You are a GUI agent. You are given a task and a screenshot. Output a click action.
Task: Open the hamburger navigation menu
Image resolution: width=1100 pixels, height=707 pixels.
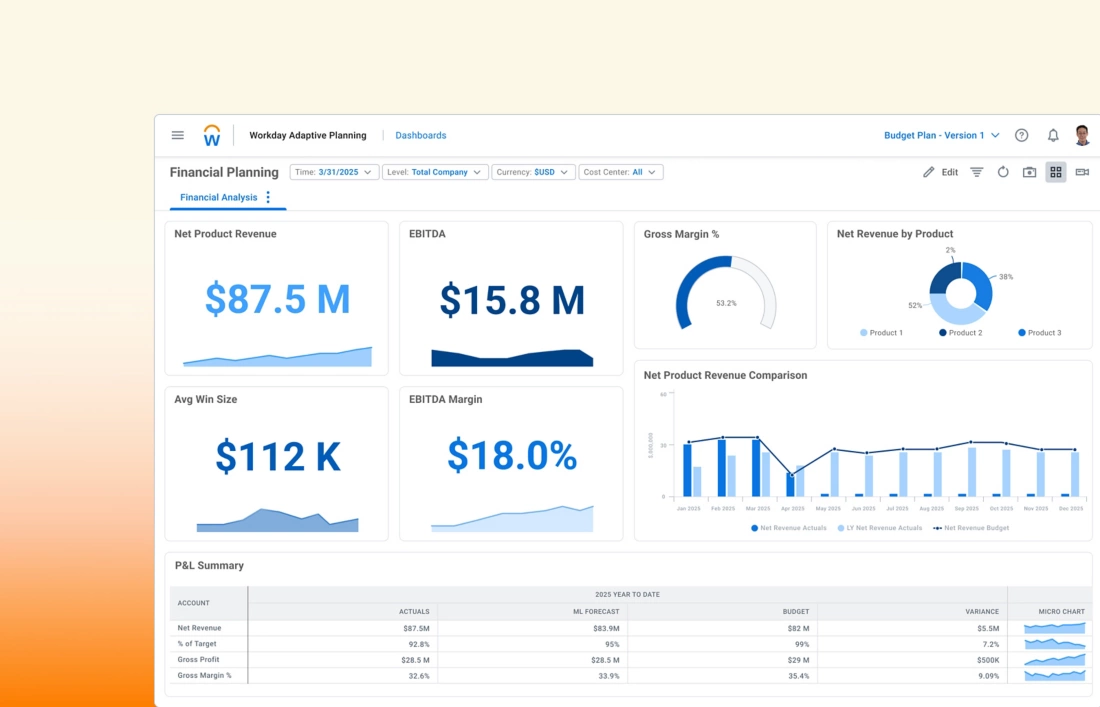tap(177, 135)
